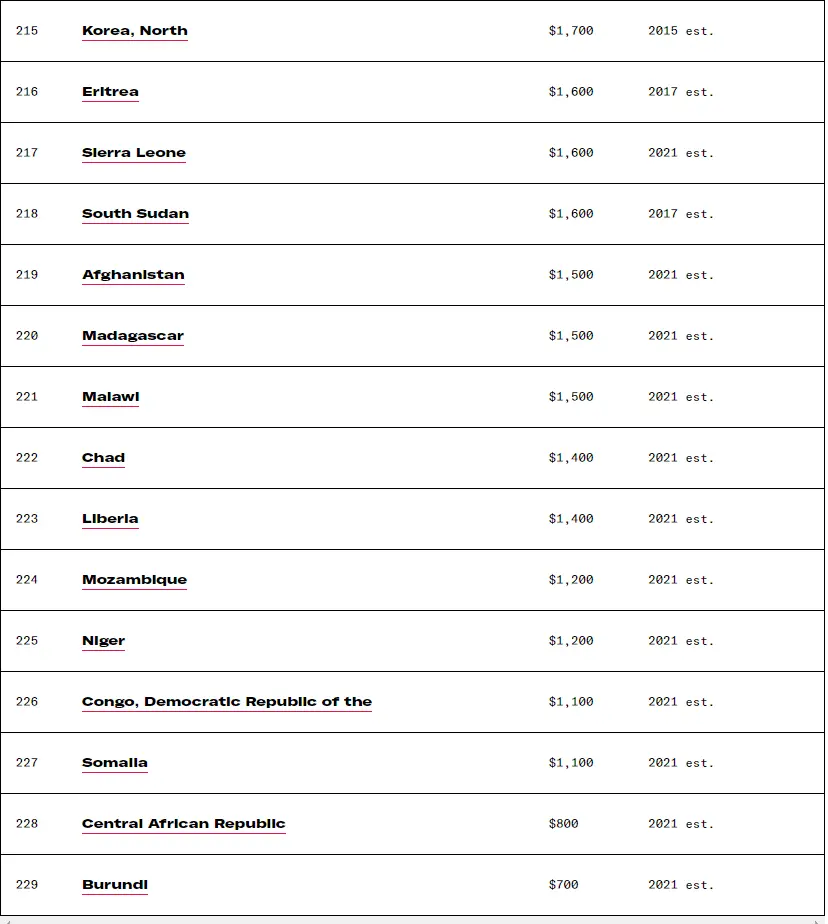The image size is (828, 924).
Task: Click the $700 value in Burundi's row
Action: 563,885
